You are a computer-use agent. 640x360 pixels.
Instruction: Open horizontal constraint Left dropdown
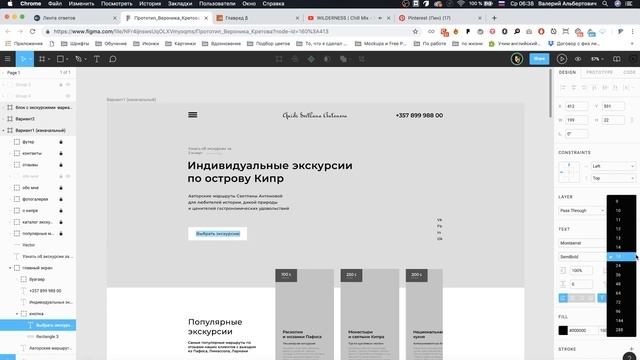(613, 166)
